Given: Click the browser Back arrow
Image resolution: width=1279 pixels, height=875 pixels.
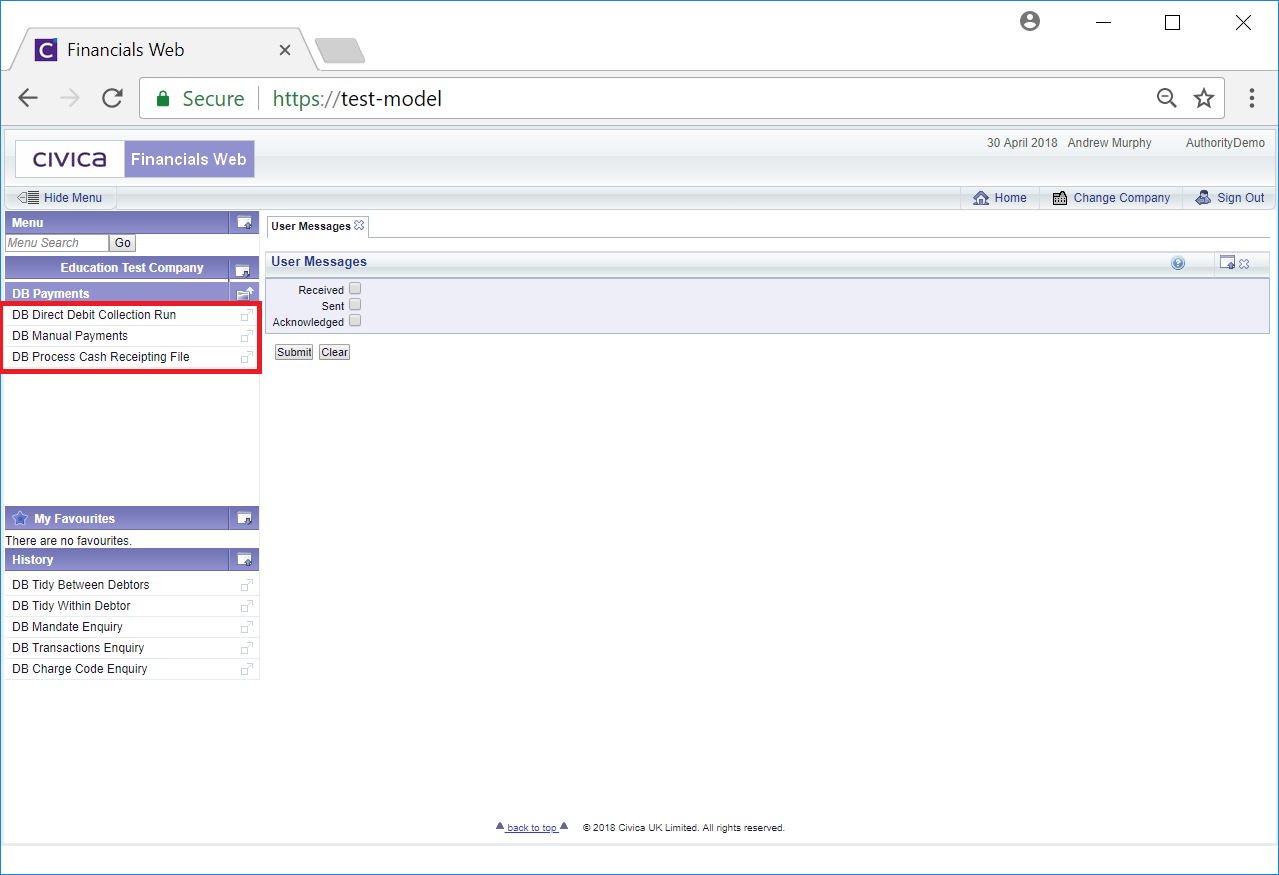Looking at the screenshot, I should point(28,98).
